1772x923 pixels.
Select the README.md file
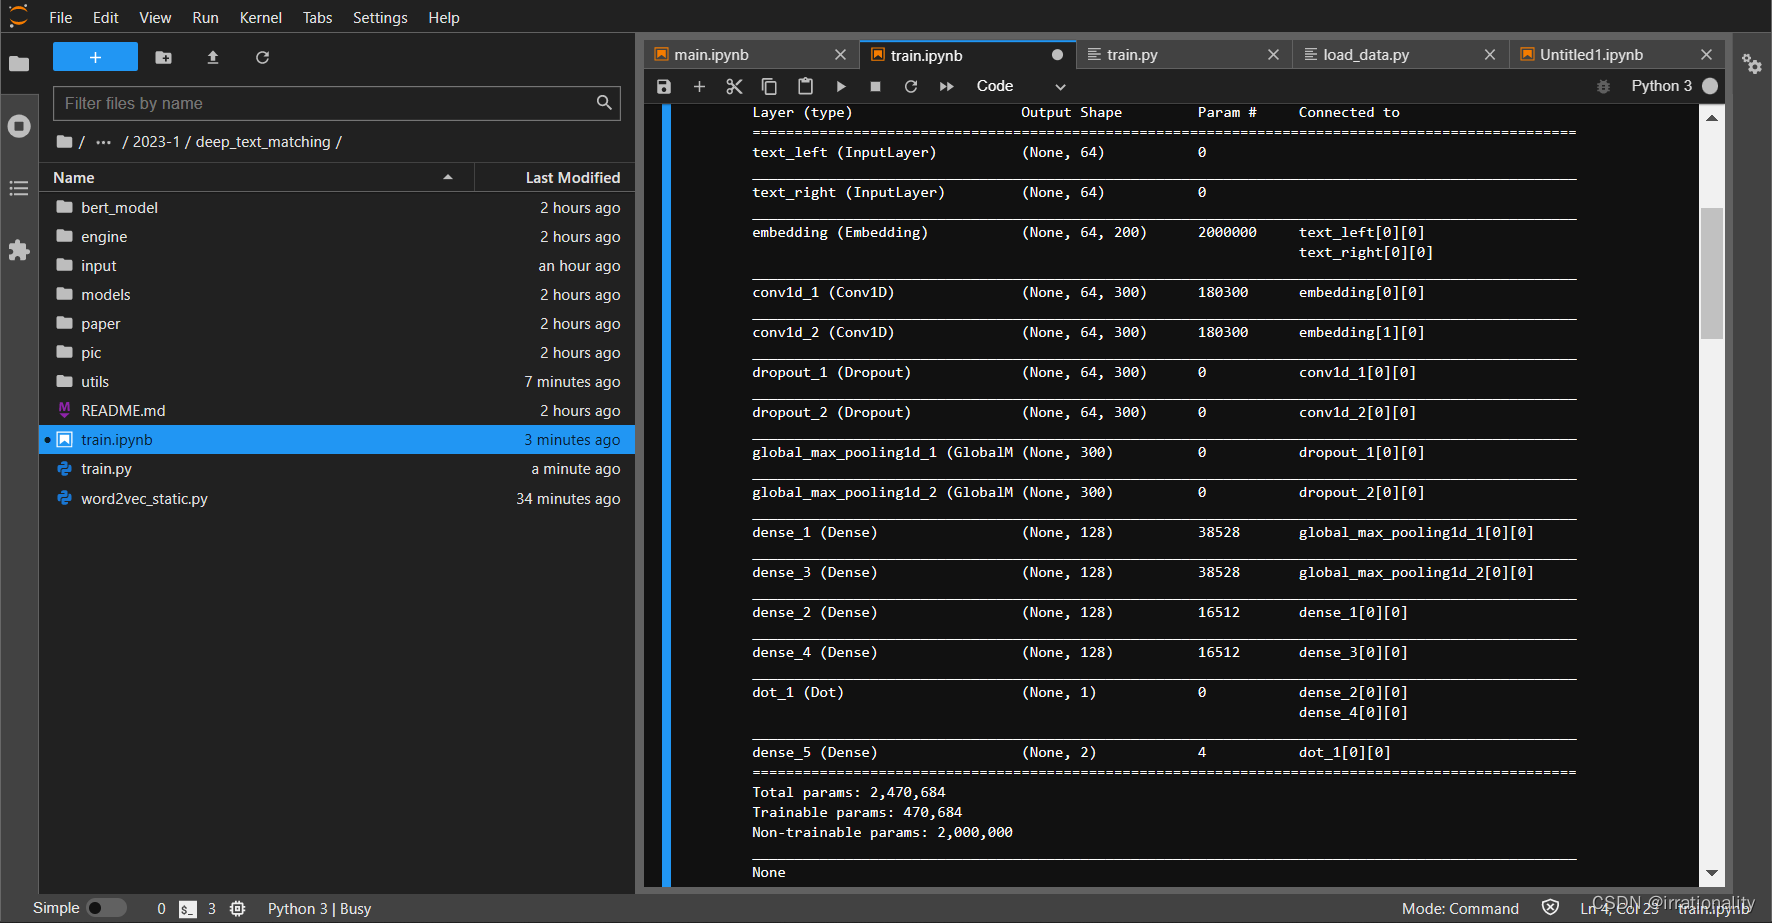tap(337, 410)
